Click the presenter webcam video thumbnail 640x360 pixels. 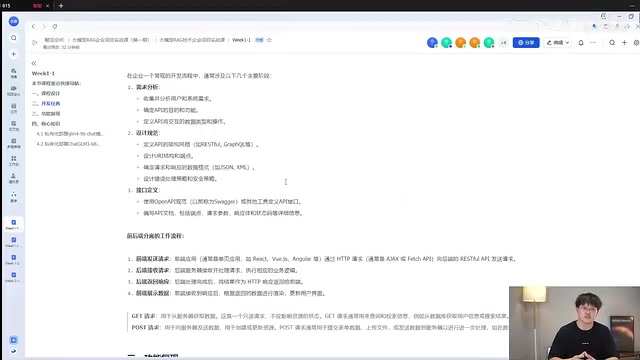574,323
